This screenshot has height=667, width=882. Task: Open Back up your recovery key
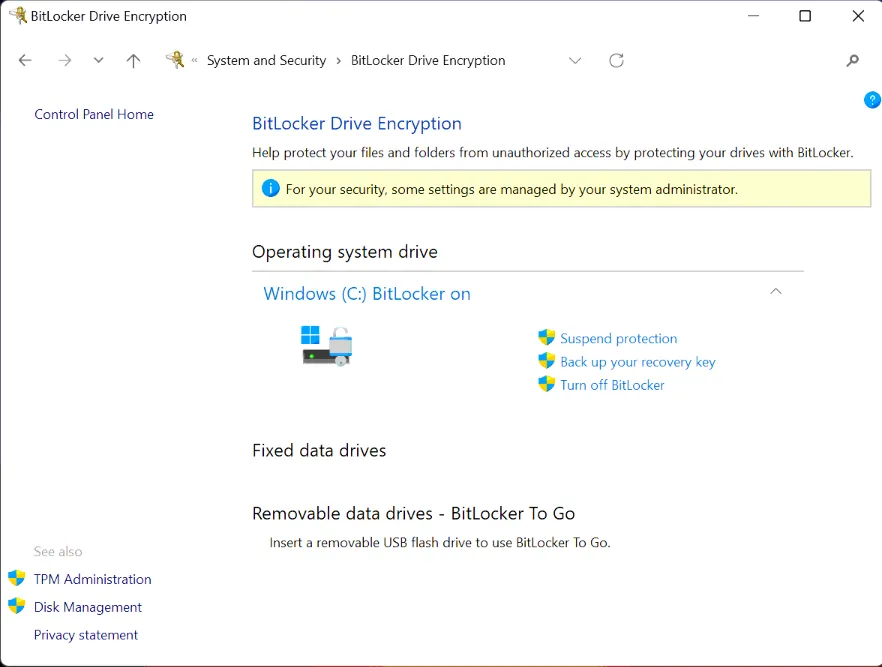638,362
